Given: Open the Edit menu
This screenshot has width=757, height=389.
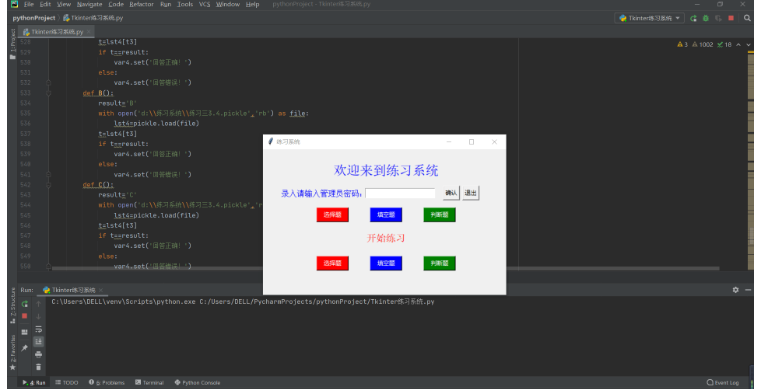Looking at the screenshot, I should pos(45,4).
